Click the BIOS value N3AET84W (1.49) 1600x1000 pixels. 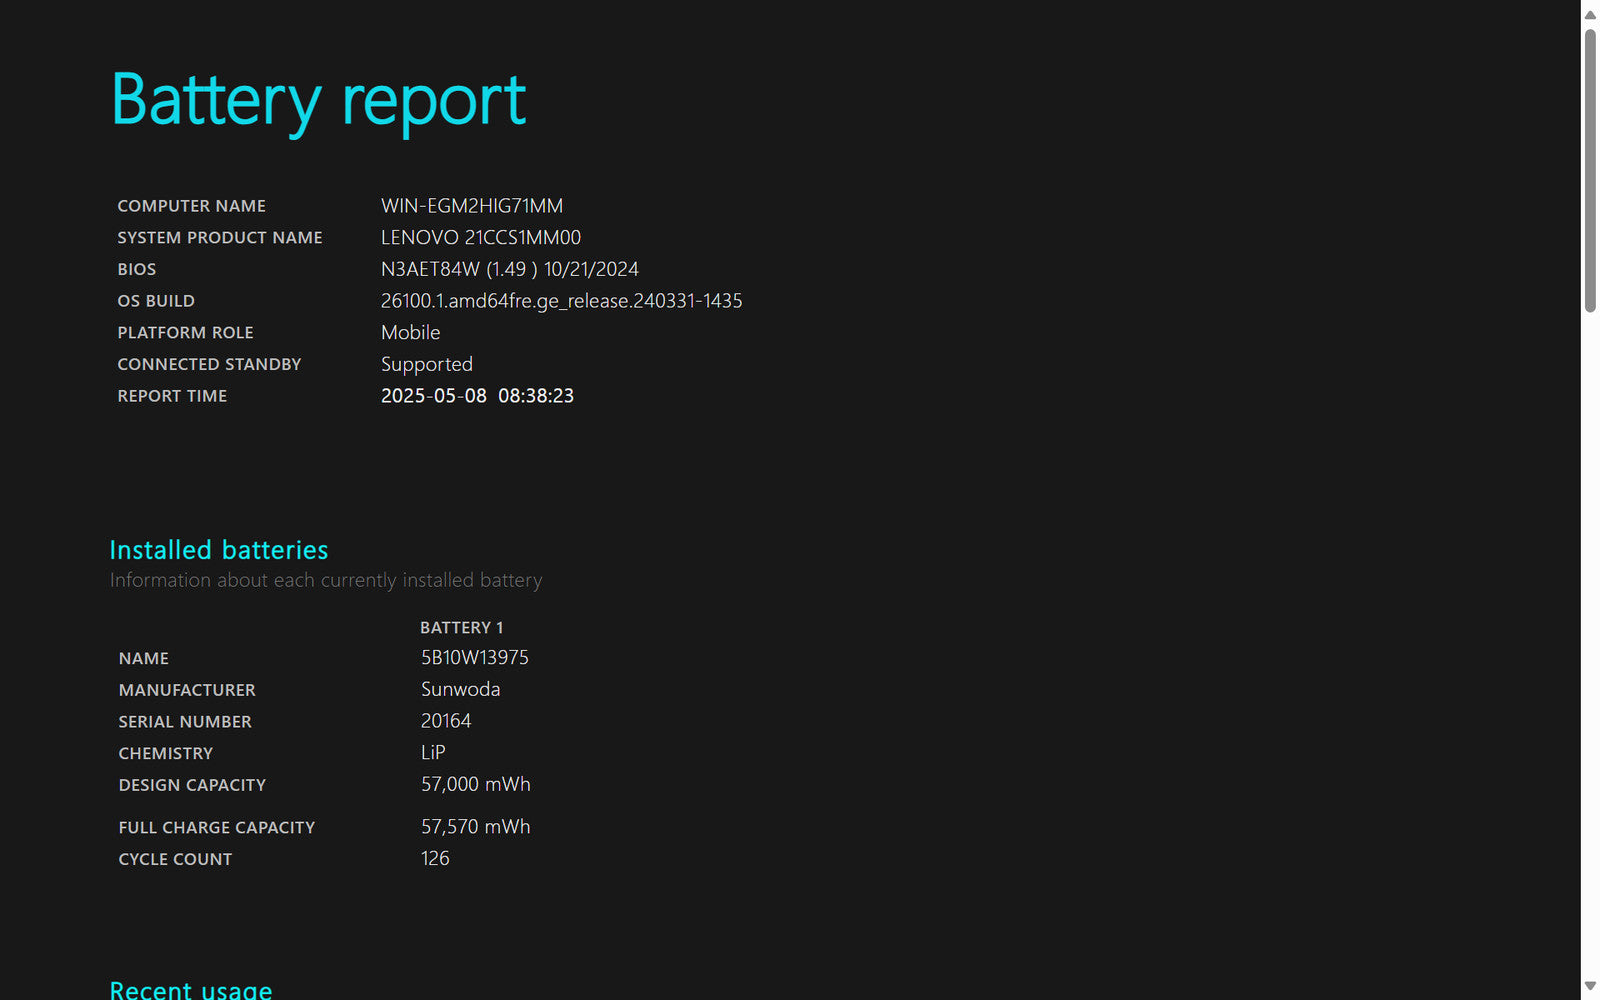(510, 269)
